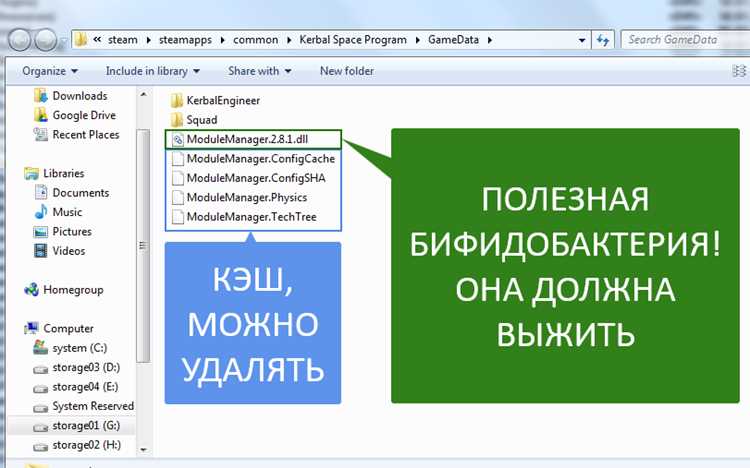Open the System Reserved drive
750x468 pixels.
pyautogui.click(x=93, y=406)
